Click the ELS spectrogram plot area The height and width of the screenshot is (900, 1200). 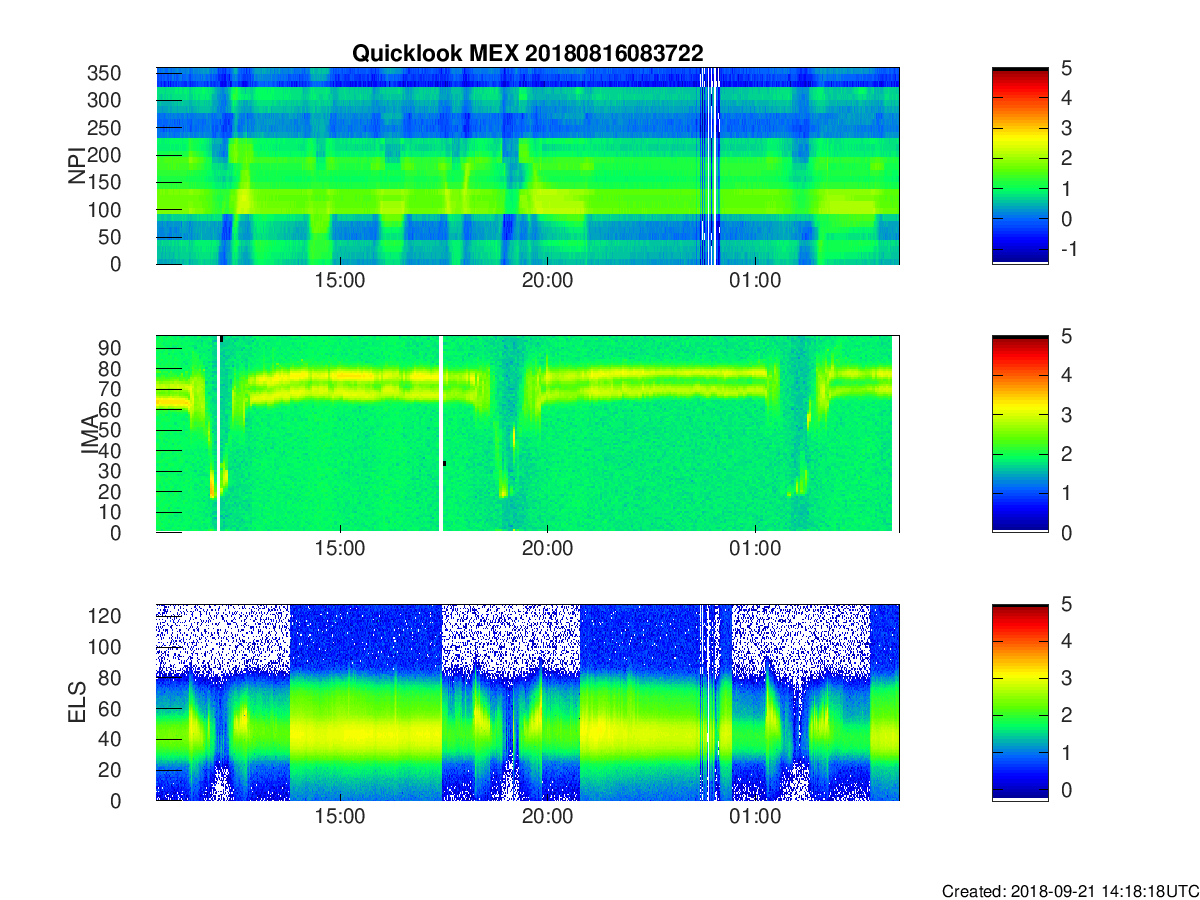(528, 702)
